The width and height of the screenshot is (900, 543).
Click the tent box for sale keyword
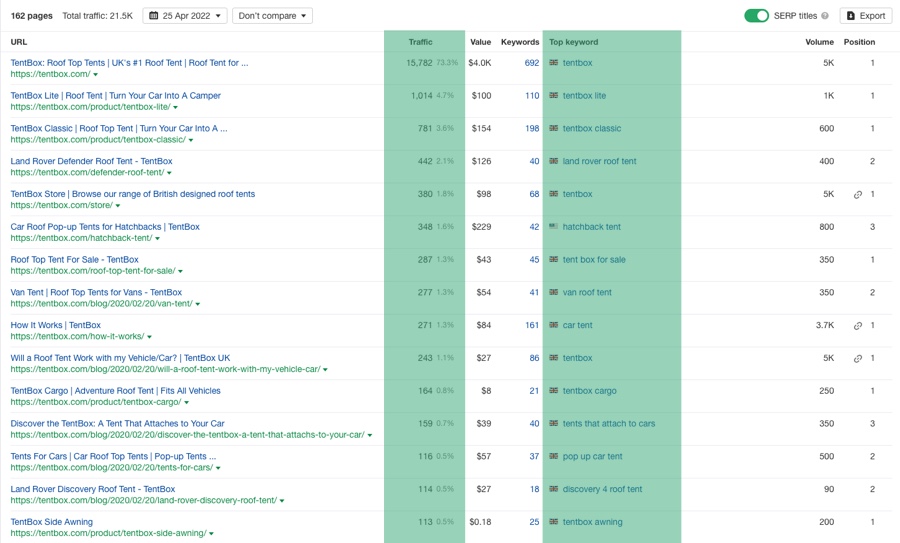point(594,259)
